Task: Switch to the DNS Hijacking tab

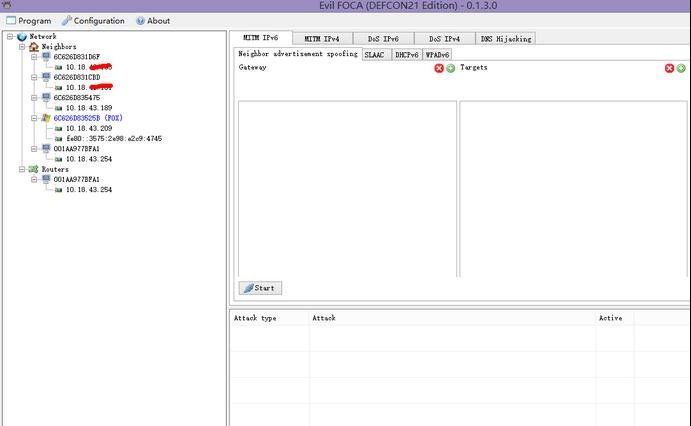Action: coord(506,38)
